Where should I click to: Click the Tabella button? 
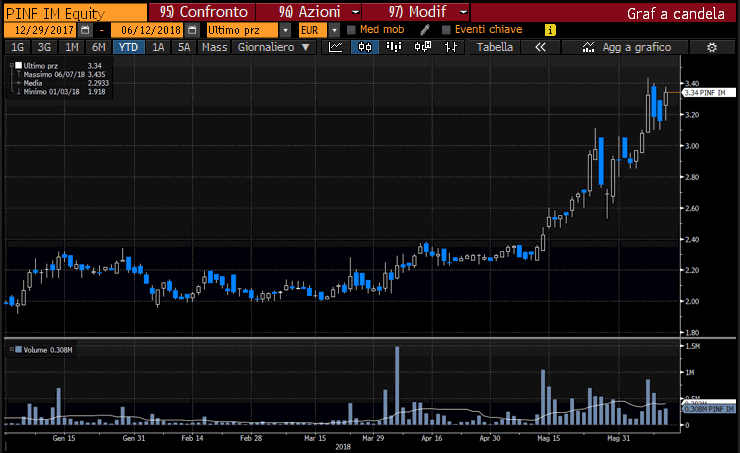click(x=495, y=47)
